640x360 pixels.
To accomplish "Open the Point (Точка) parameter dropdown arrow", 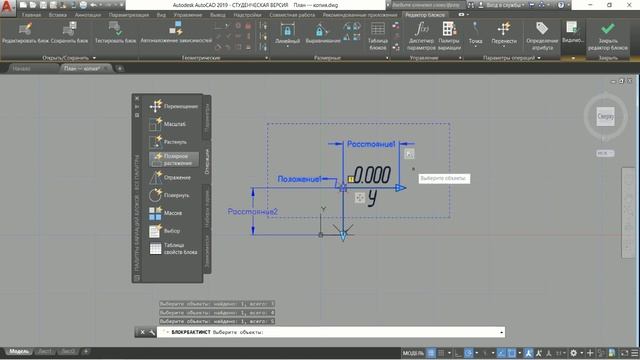I will 476,47.
